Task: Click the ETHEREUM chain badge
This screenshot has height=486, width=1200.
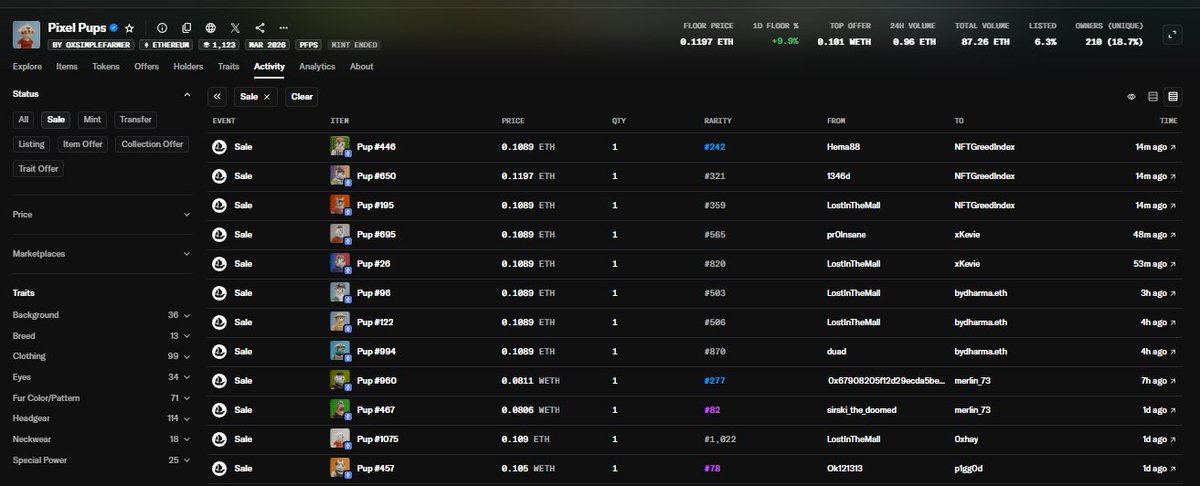Action: pos(166,45)
